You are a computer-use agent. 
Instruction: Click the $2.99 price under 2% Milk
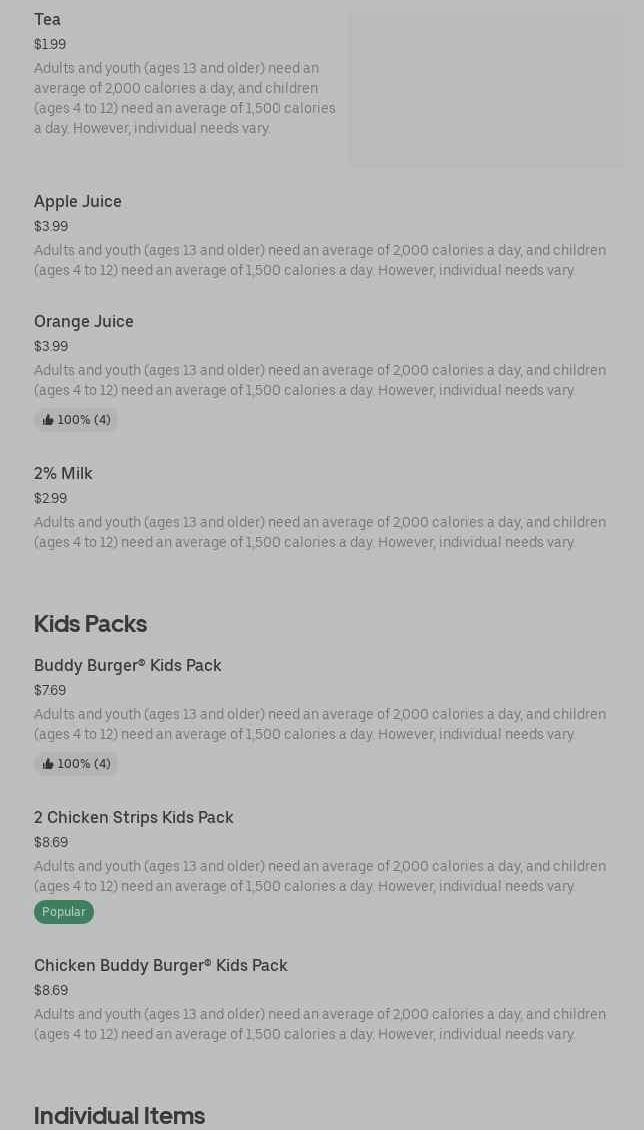[50, 498]
